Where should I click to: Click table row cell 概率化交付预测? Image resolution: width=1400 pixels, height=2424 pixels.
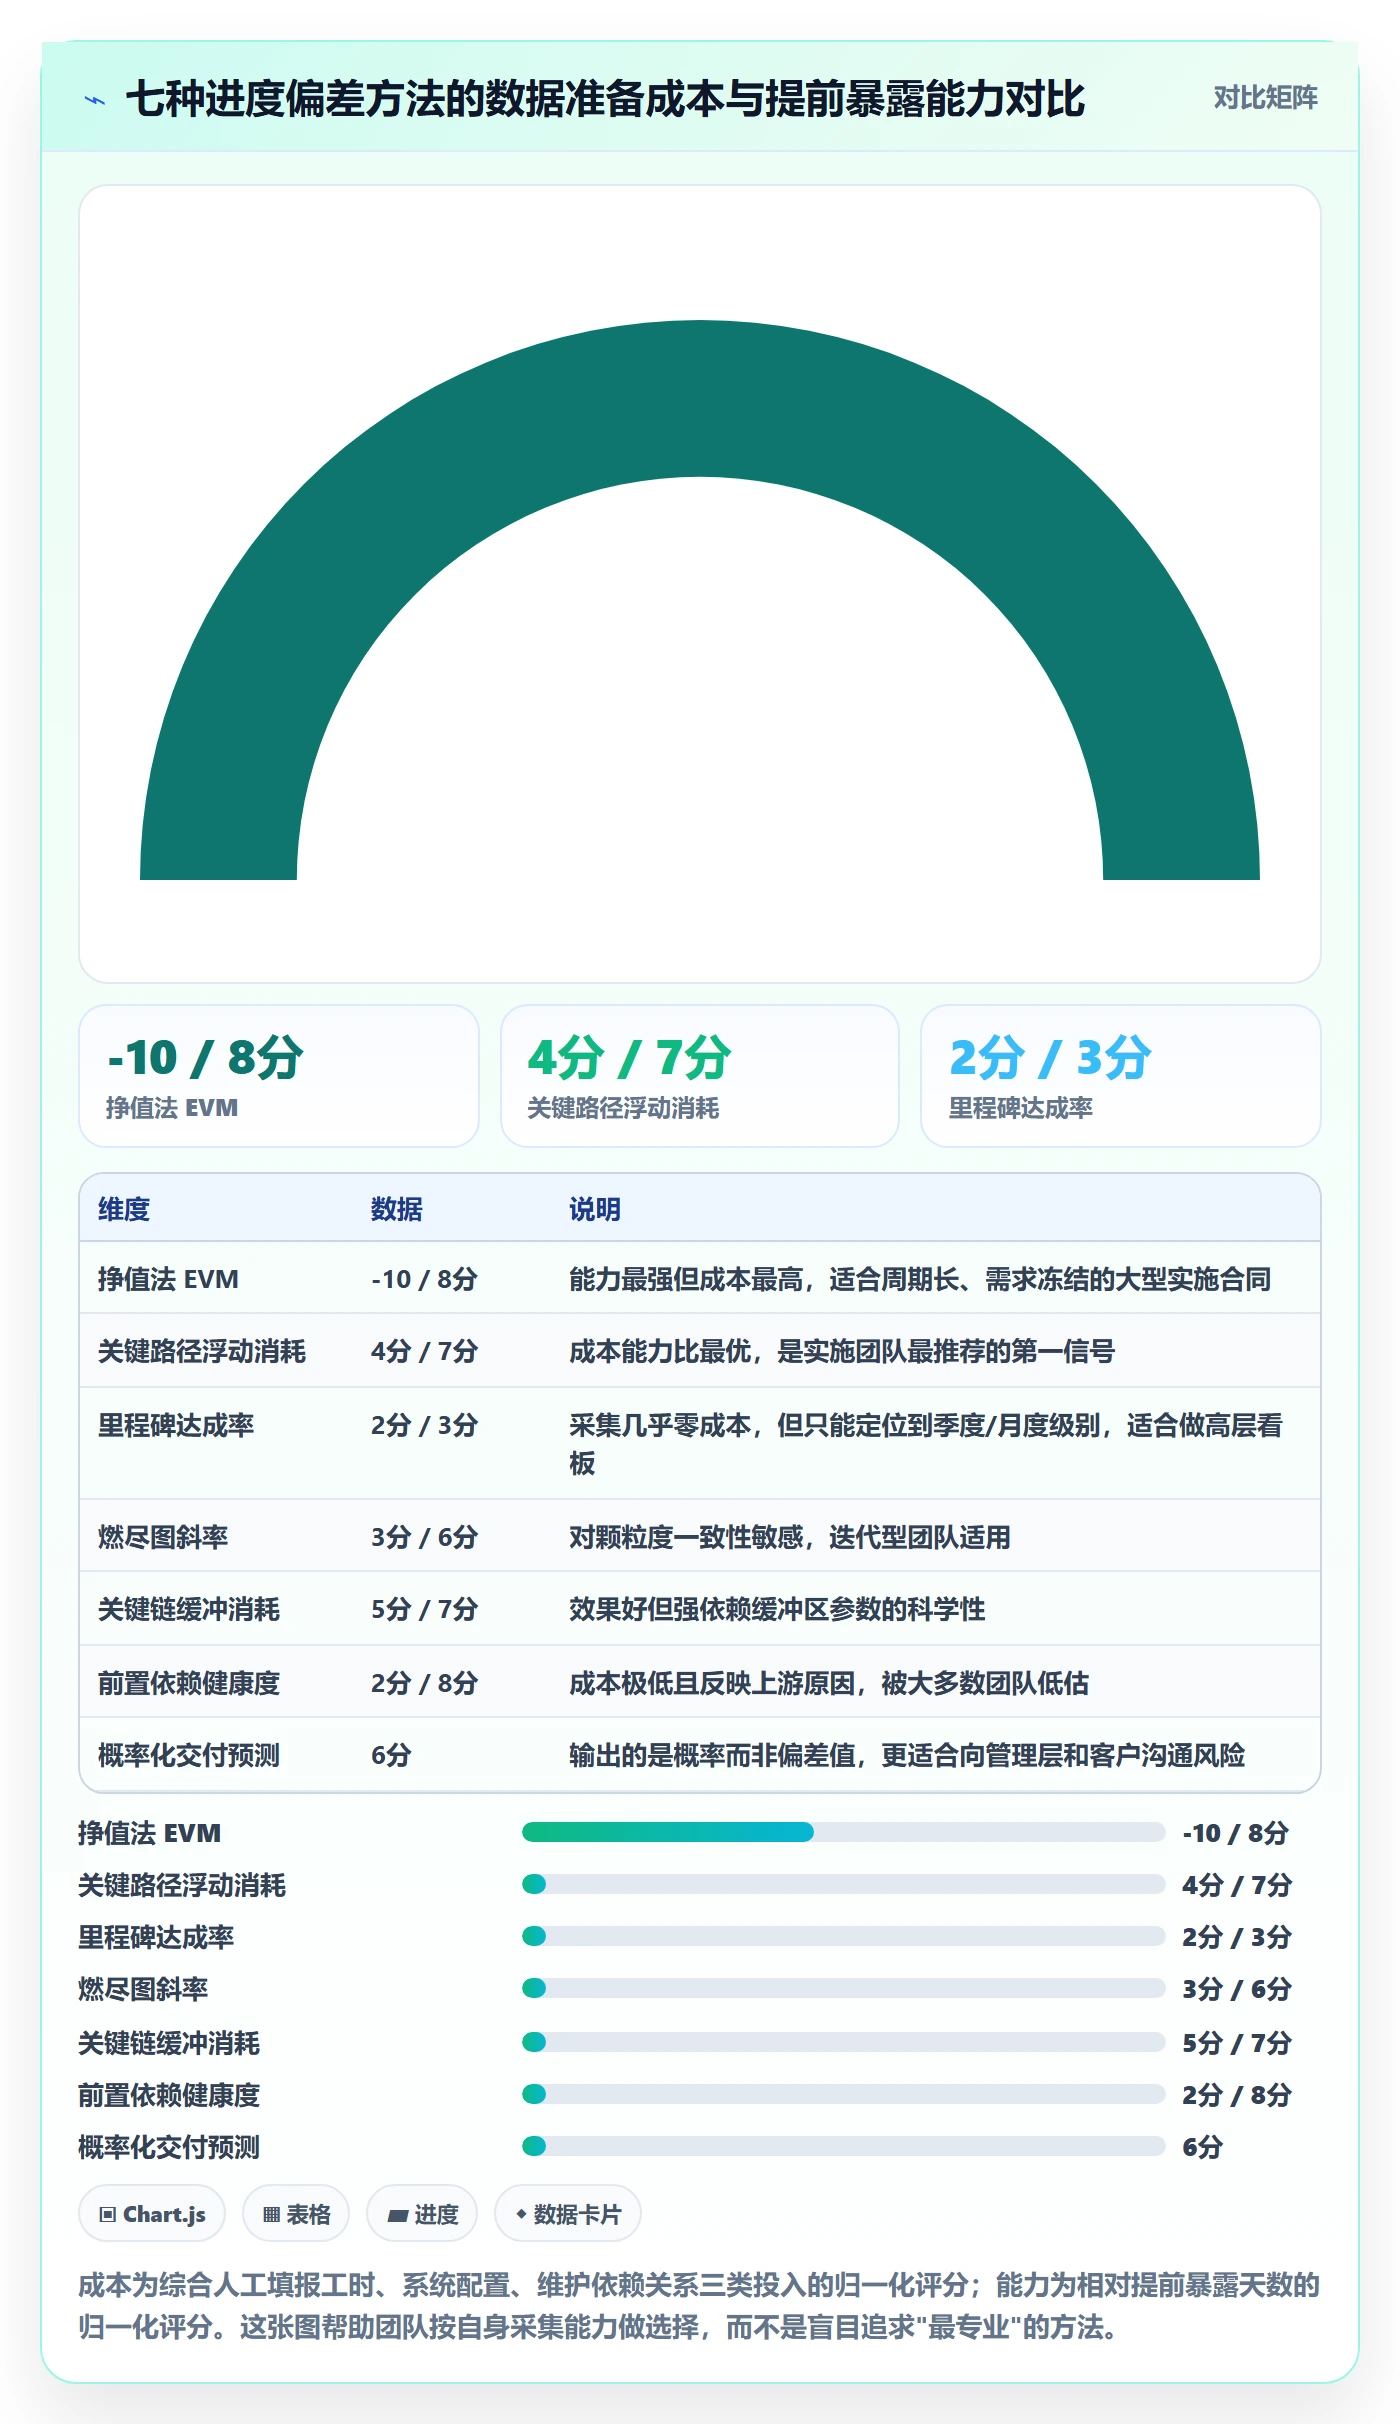click(189, 1755)
